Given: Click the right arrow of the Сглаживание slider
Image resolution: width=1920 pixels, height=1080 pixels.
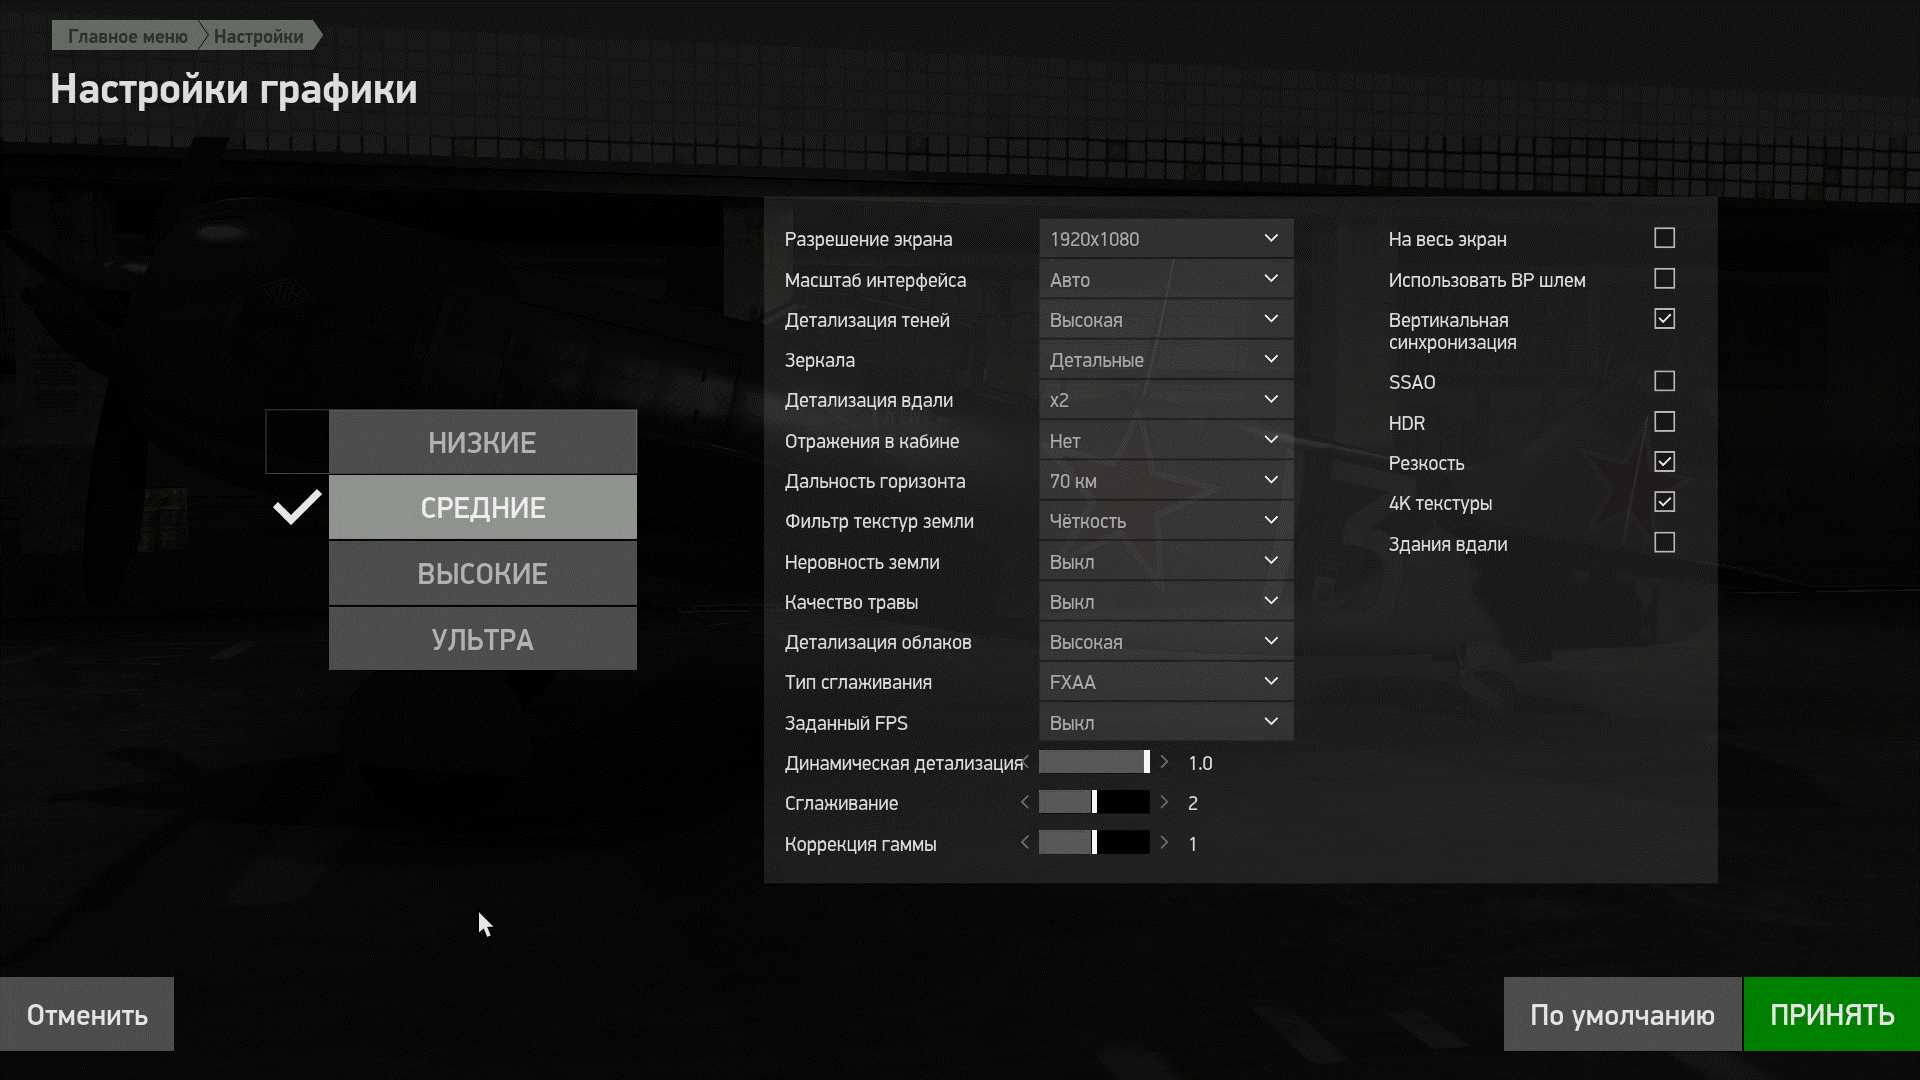Looking at the screenshot, I should coord(1164,803).
